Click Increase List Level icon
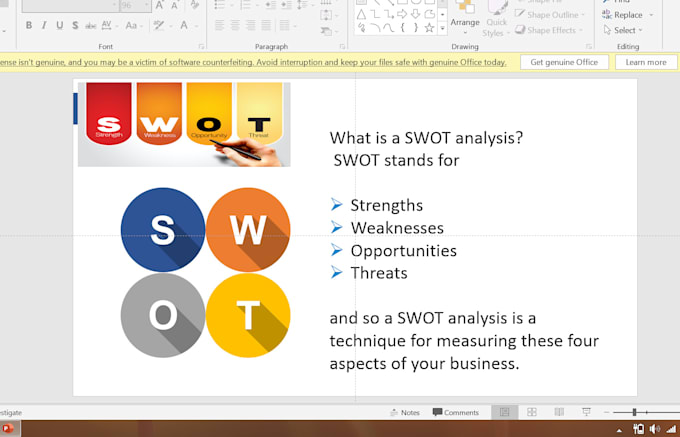This screenshot has height=437, width=680. pyautogui.click(x=286, y=5)
